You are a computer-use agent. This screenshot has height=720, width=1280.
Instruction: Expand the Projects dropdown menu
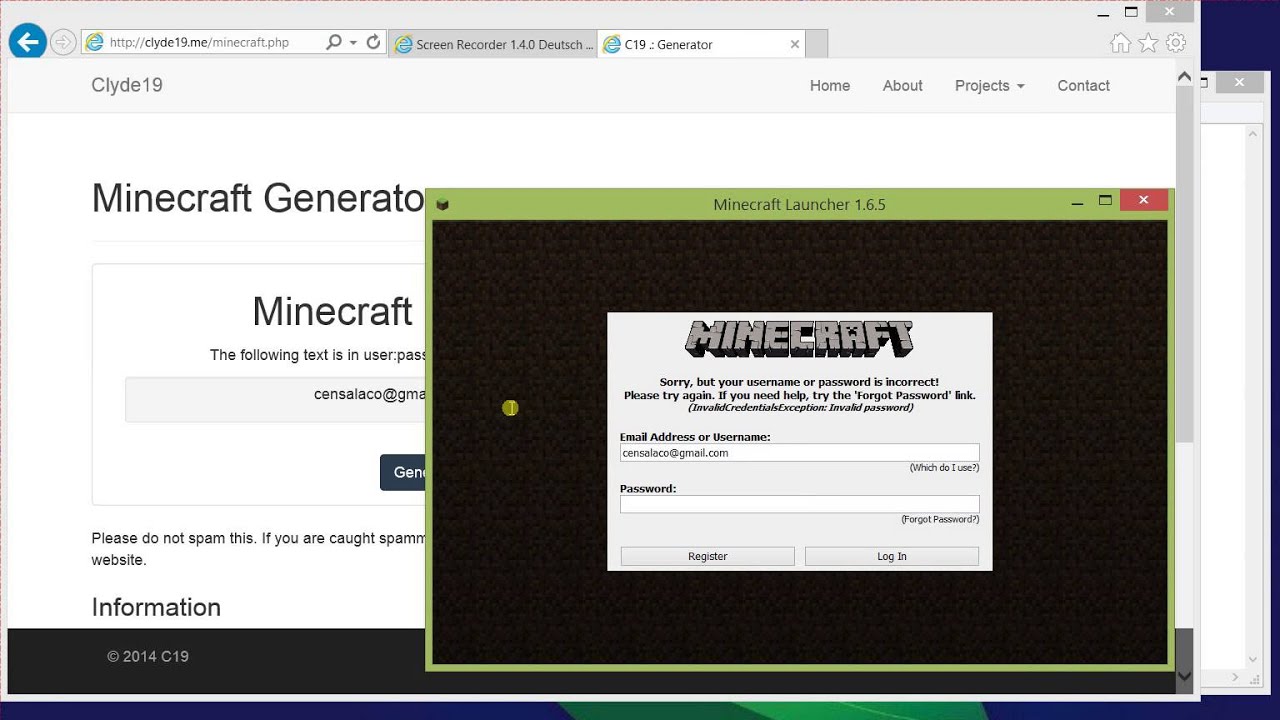pyautogui.click(x=990, y=86)
